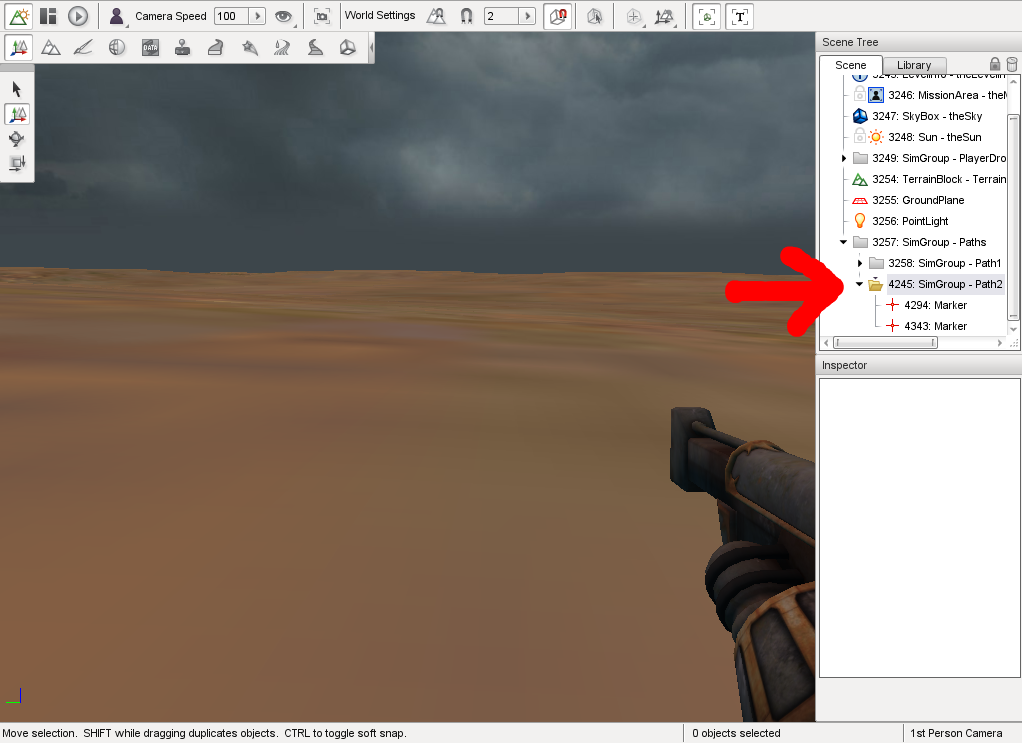Toggle scene tree lock selection icon
This screenshot has width=1022, height=743.
click(x=995, y=65)
